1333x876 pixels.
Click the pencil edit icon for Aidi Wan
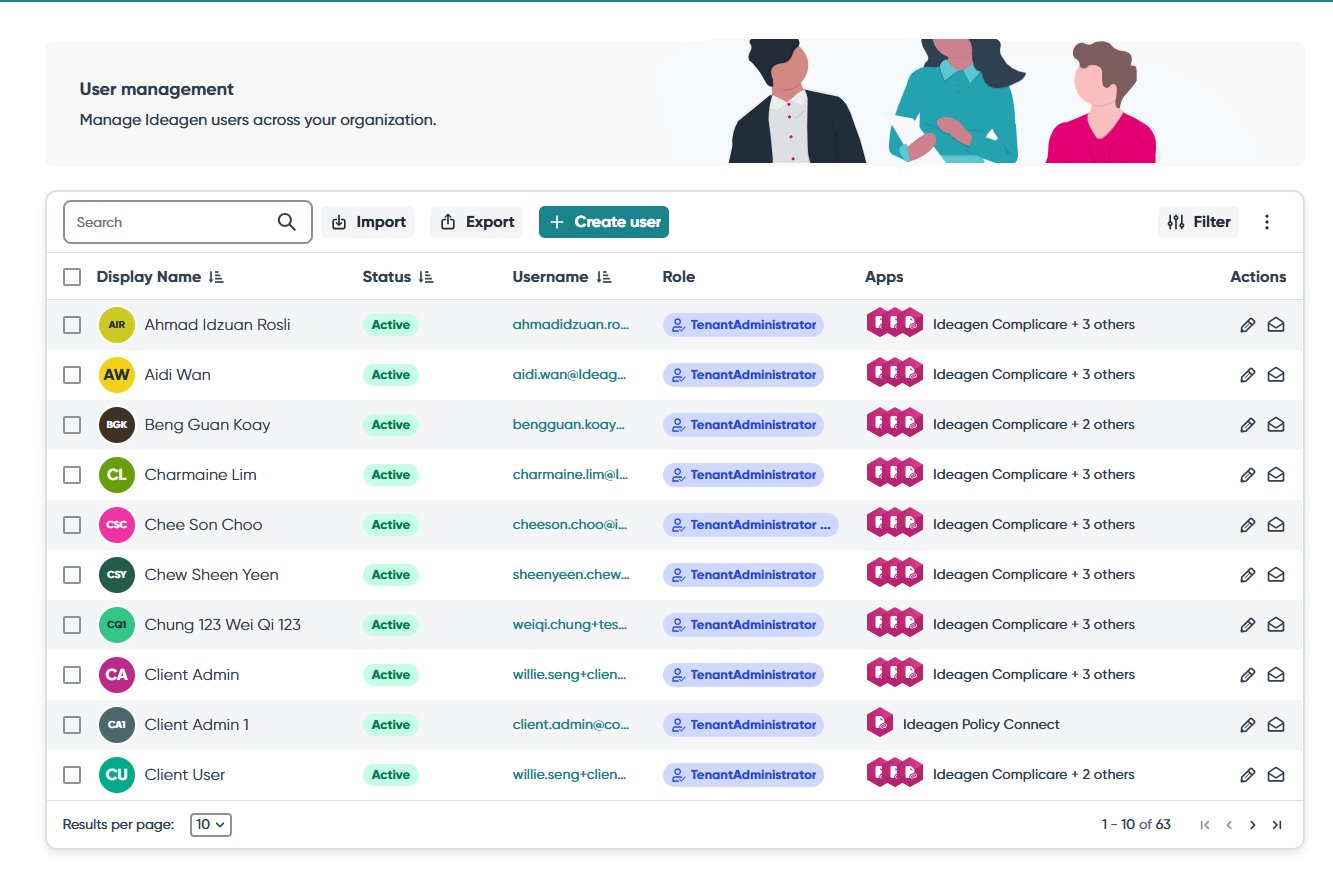coord(1247,375)
